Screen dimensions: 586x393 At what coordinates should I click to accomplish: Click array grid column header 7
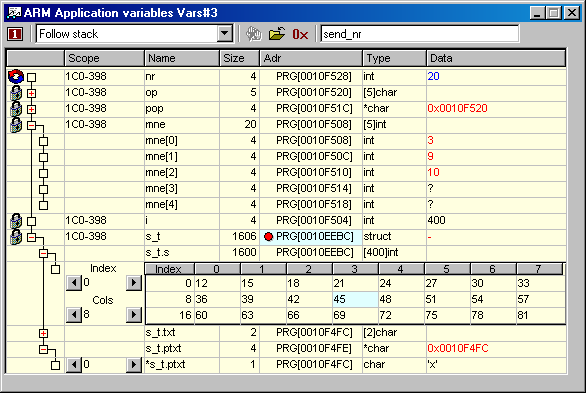tap(539, 269)
